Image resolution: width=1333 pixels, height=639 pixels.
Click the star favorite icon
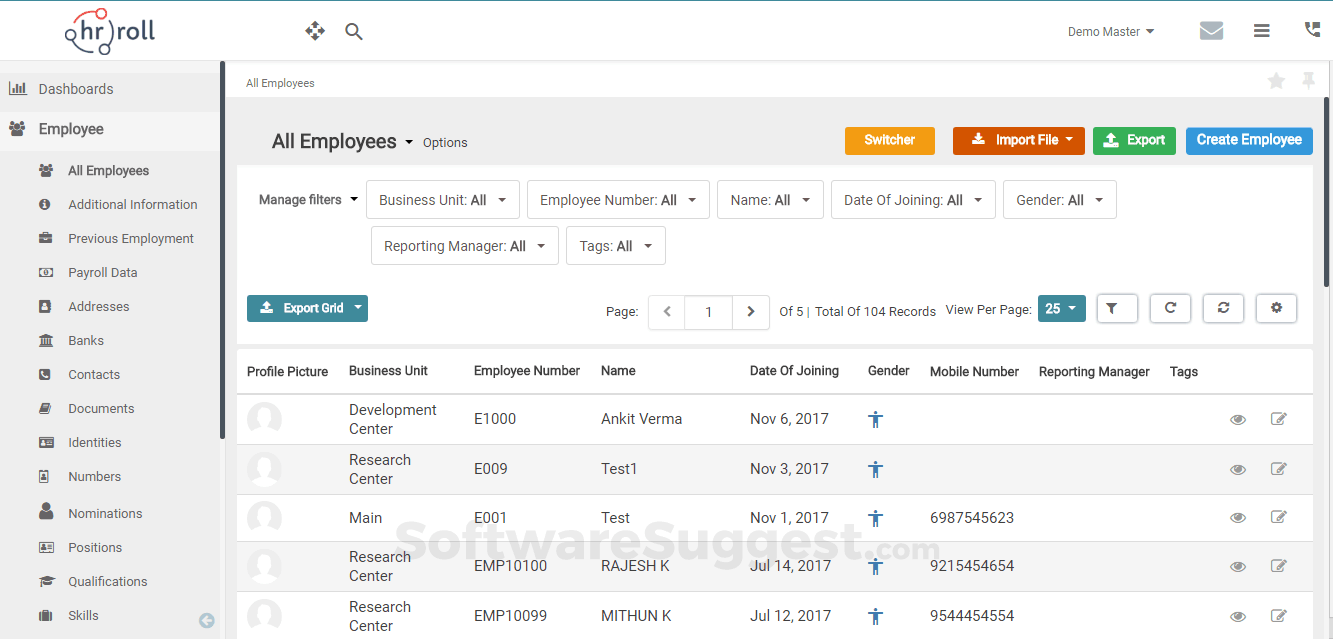pos(1276,82)
